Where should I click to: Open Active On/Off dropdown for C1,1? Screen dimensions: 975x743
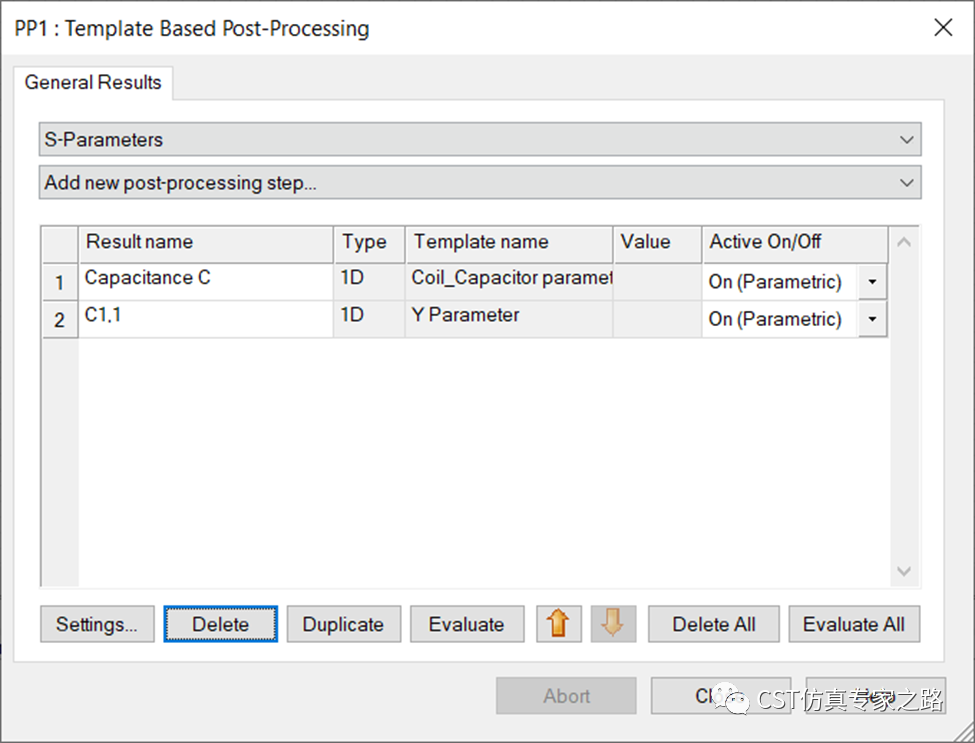click(872, 319)
